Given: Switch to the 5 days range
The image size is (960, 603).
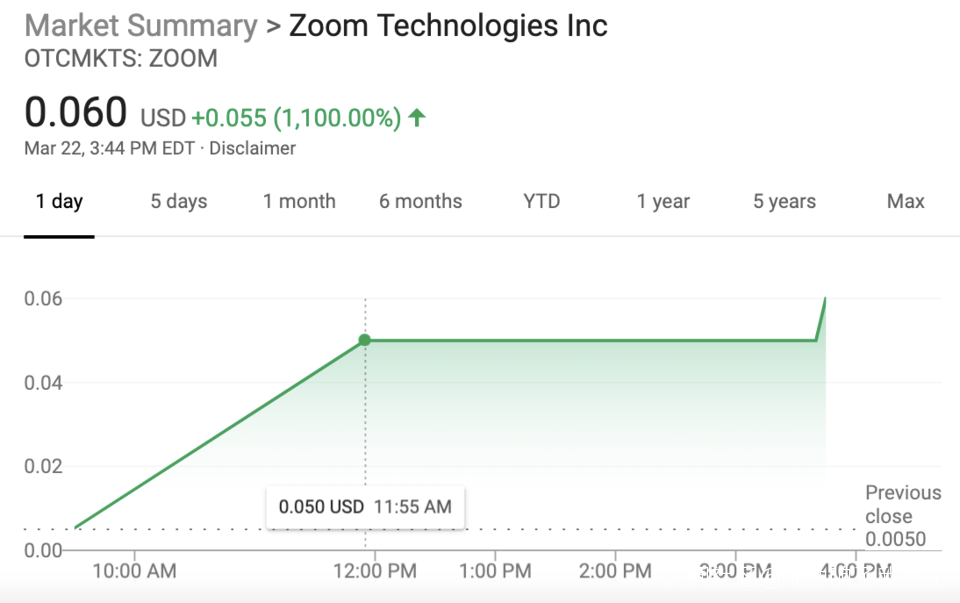Looking at the screenshot, I should coord(179,202).
